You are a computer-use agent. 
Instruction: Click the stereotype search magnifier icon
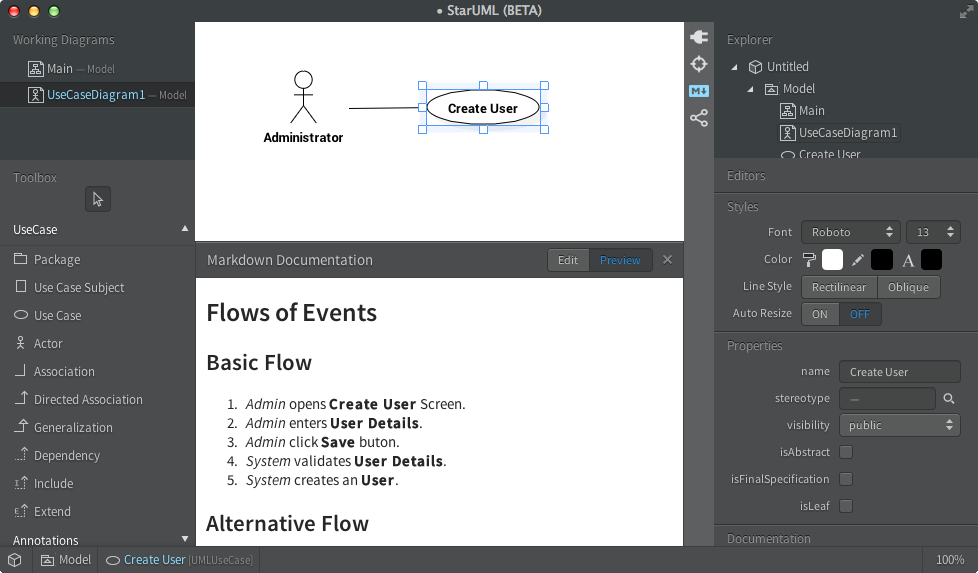[x=949, y=399]
